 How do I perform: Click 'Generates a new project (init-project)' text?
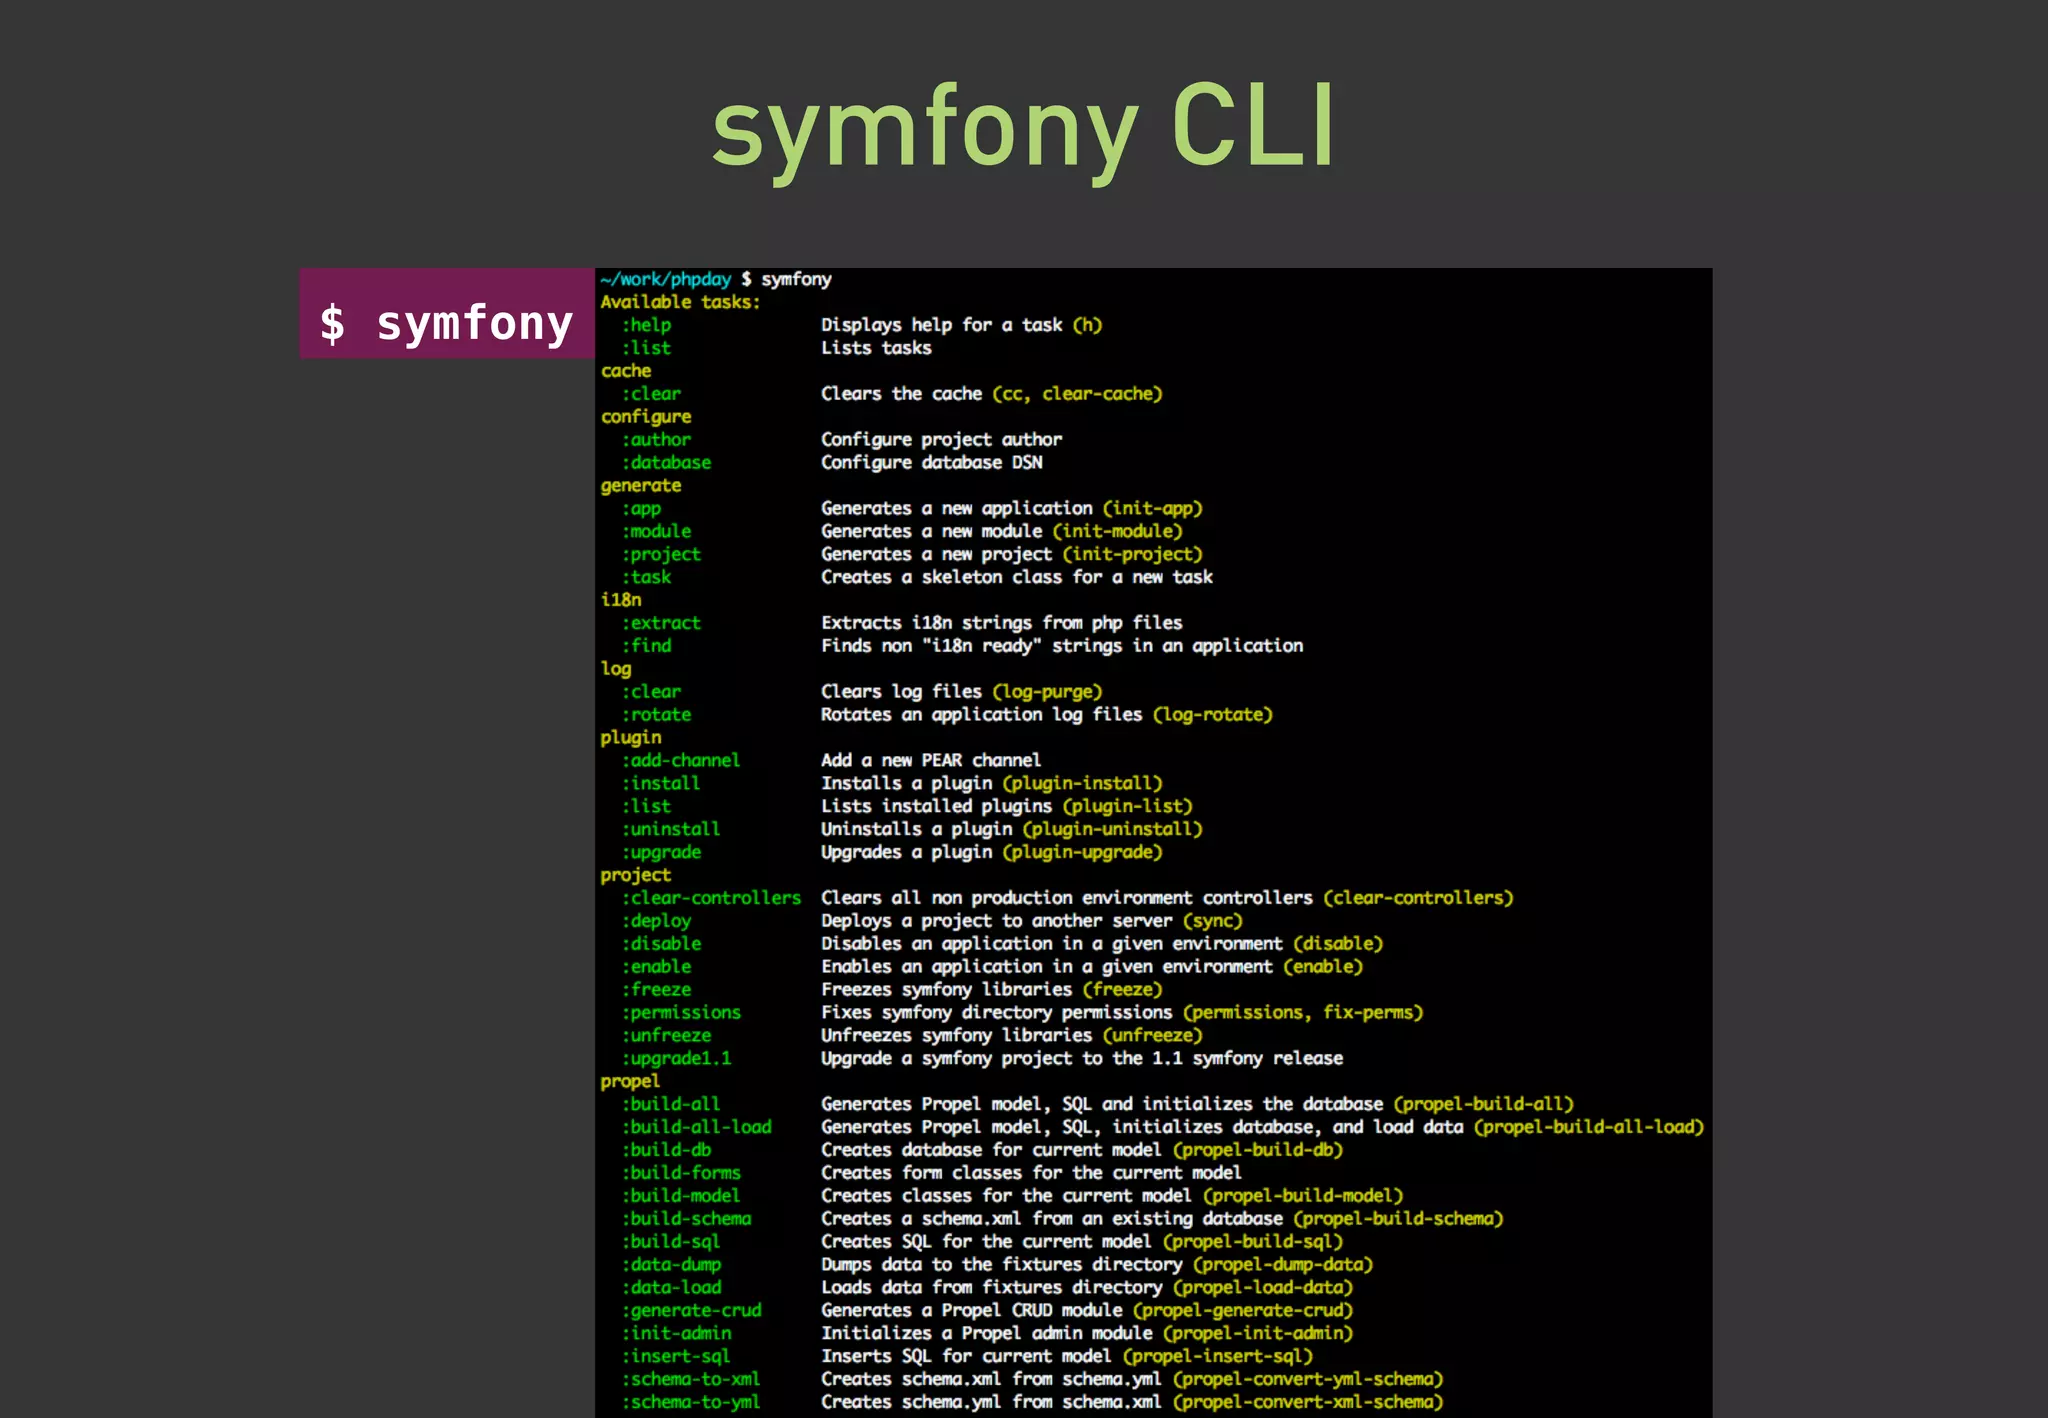[x=1011, y=555]
